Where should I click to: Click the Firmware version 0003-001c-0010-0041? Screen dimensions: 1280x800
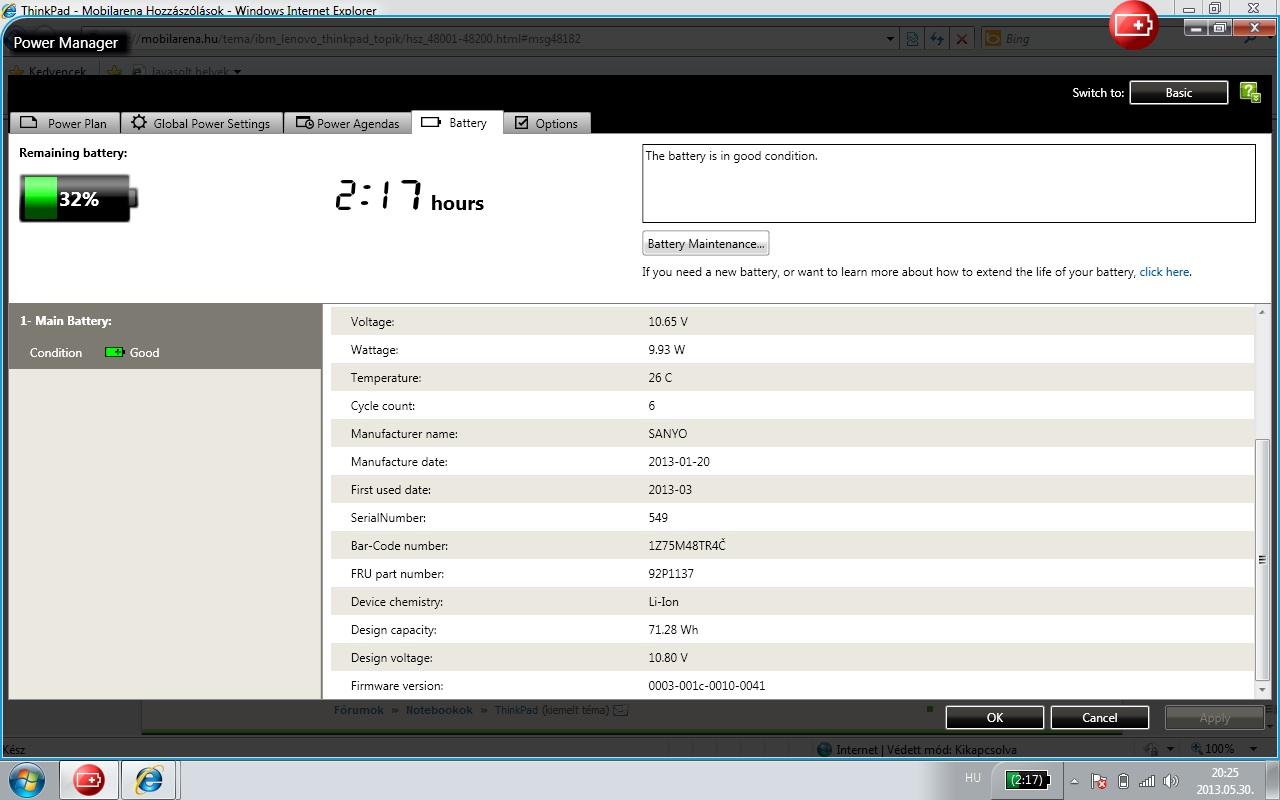click(x=707, y=686)
